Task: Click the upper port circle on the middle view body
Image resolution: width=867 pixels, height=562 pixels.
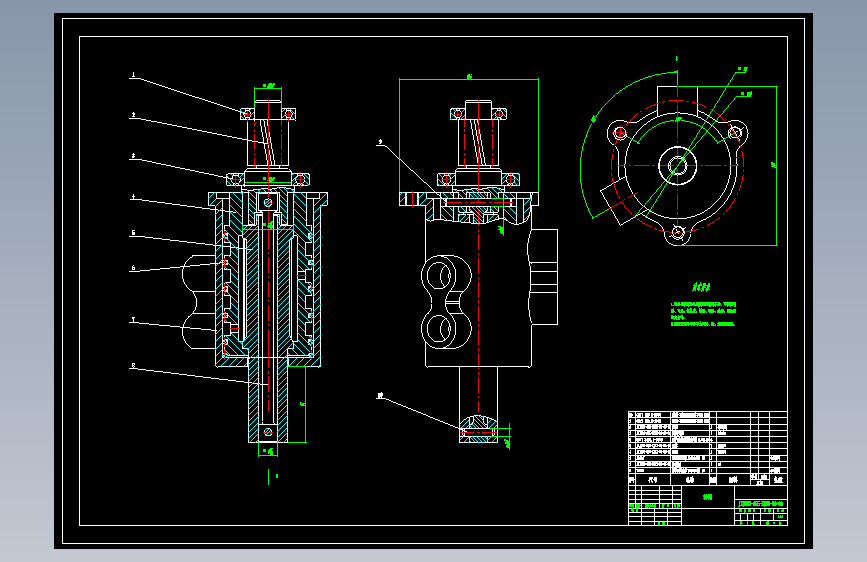Action: tap(438, 276)
